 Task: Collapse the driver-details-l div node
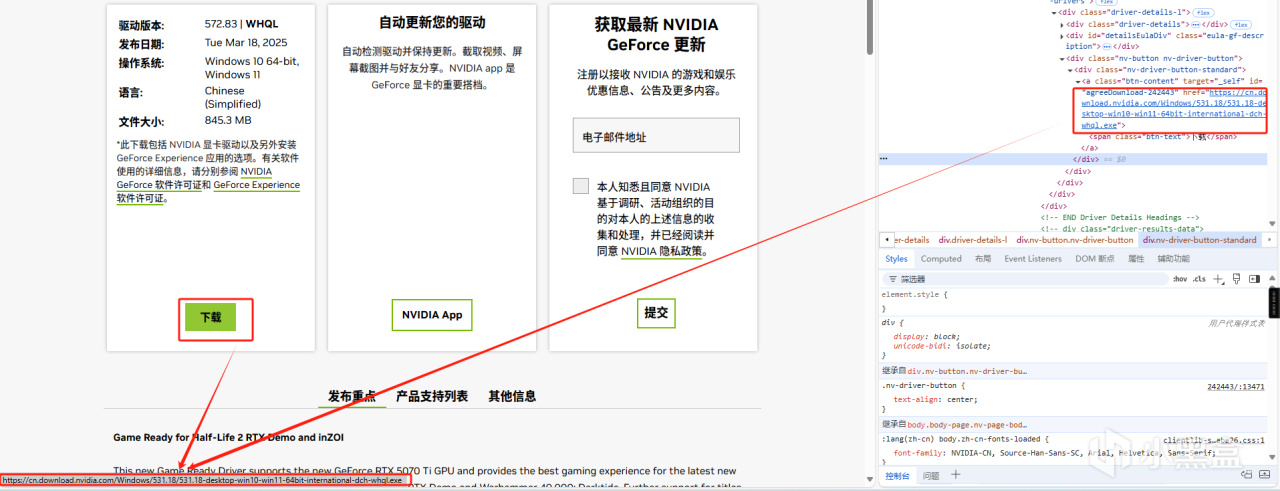(x=1053, y=11)
